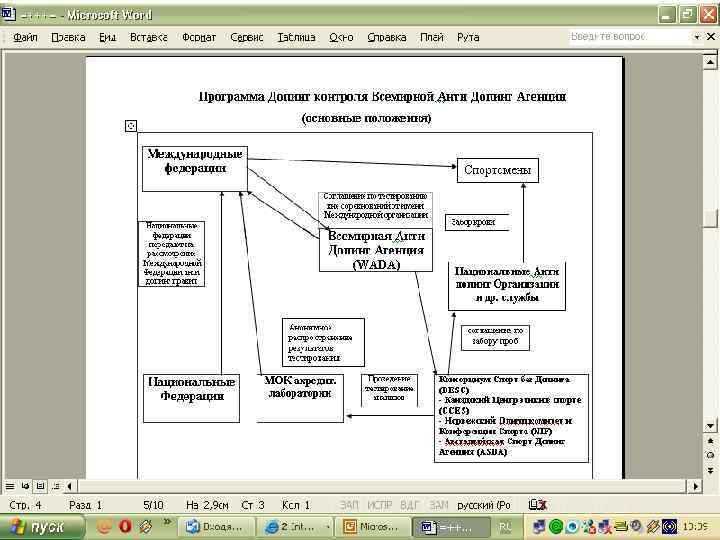Toggle ИСПР track changes status indicator
The width and height of the screenshot is (720, 540).
coord(379,505)
